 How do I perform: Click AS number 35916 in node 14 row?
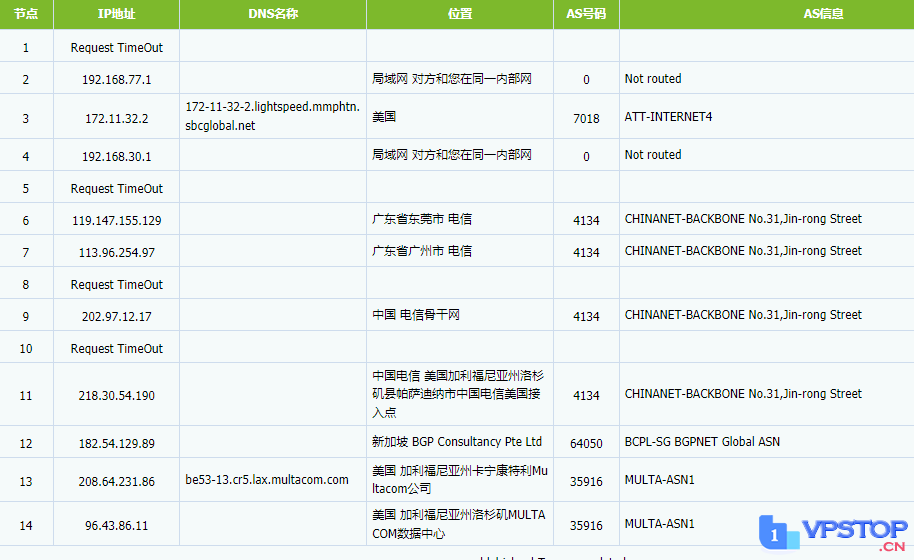[x=586, y=526]
